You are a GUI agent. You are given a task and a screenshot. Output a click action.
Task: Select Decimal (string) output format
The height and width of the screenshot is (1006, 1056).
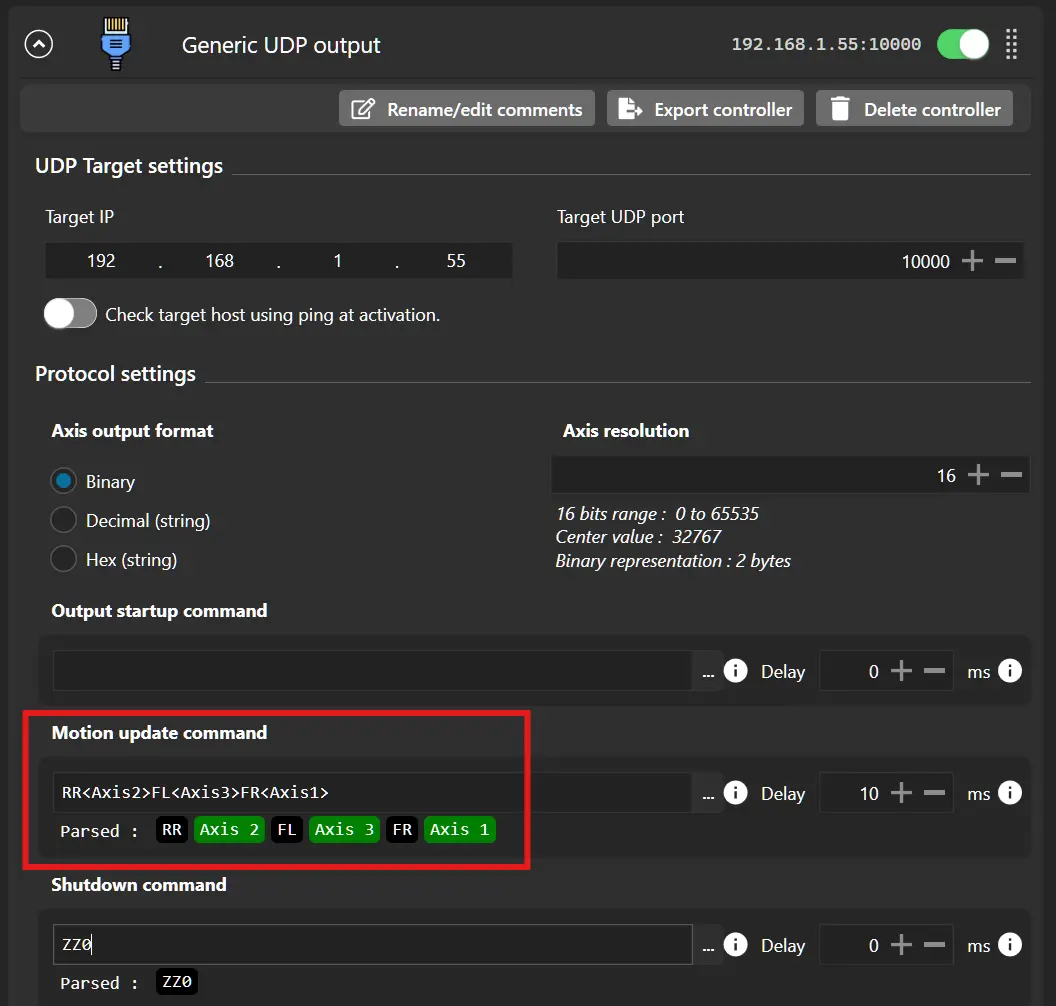click(63, 520)
